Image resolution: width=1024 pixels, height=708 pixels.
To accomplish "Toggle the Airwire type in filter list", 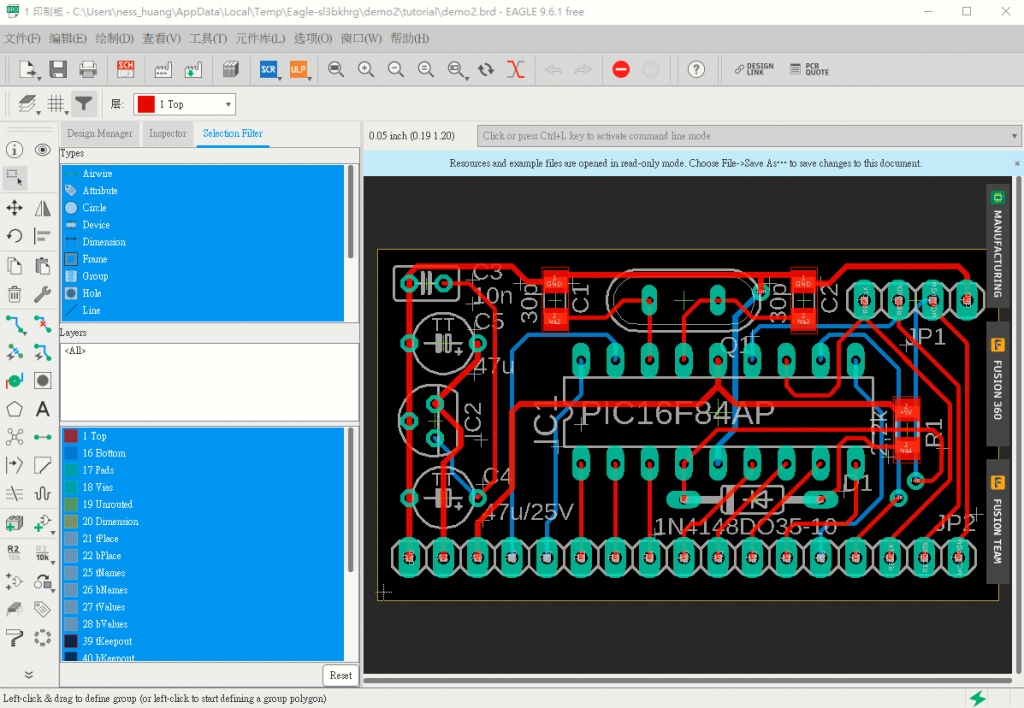I will point(98,174).
